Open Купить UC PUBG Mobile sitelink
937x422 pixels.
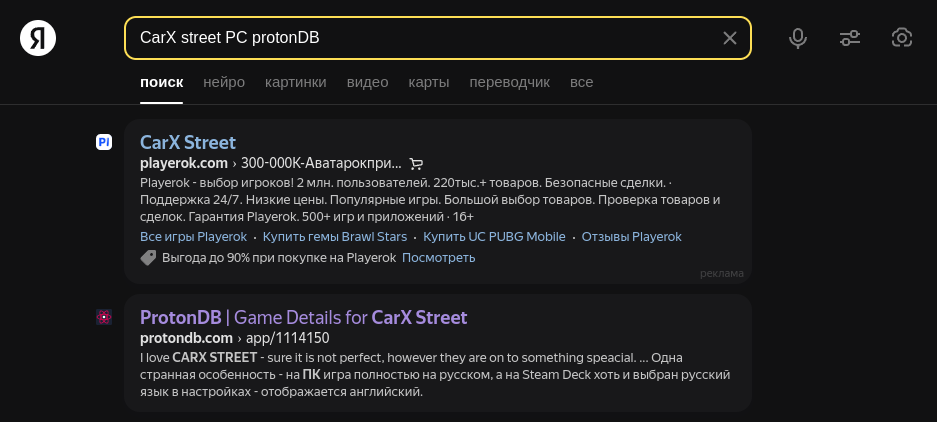pos(494,237)
